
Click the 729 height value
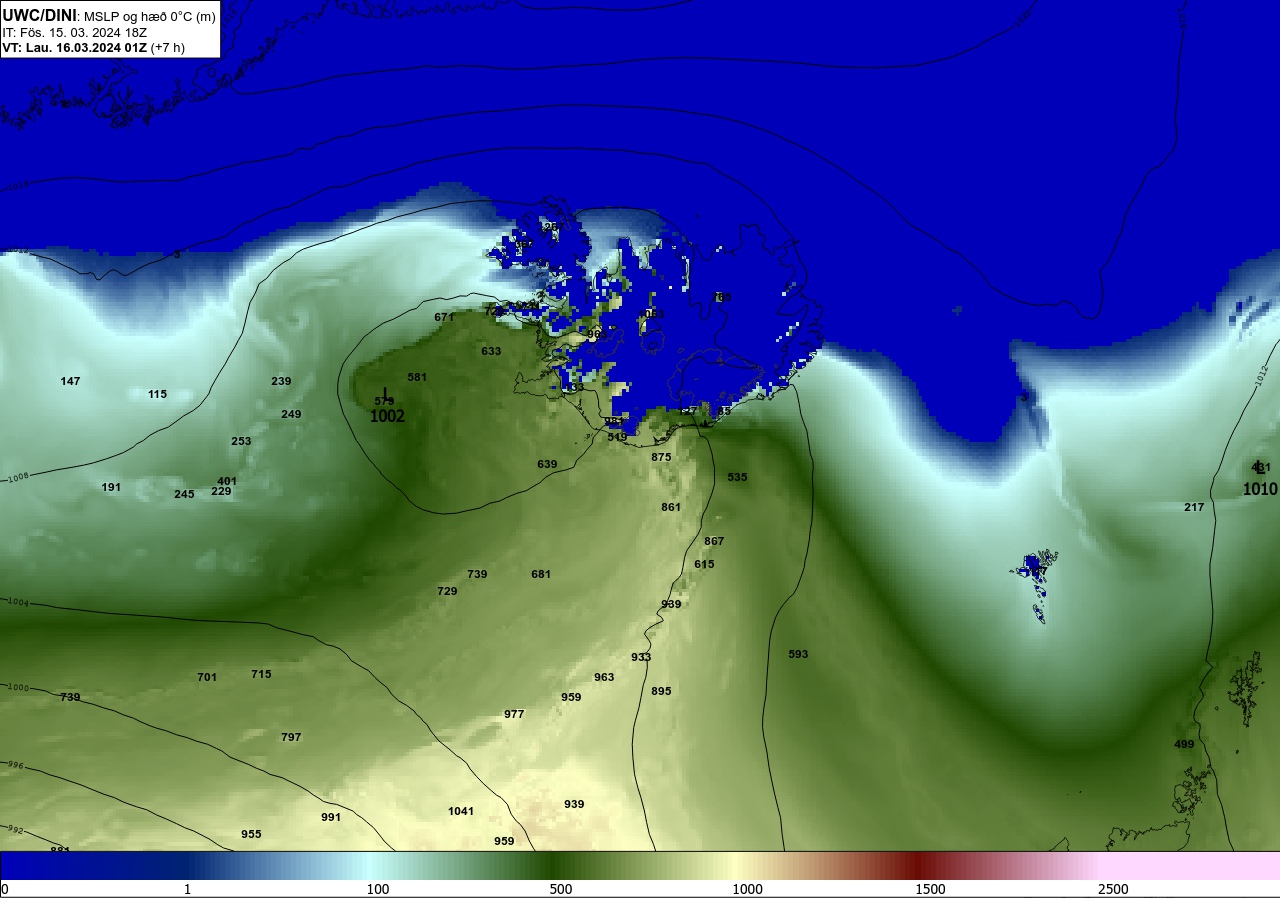point(447,591)
